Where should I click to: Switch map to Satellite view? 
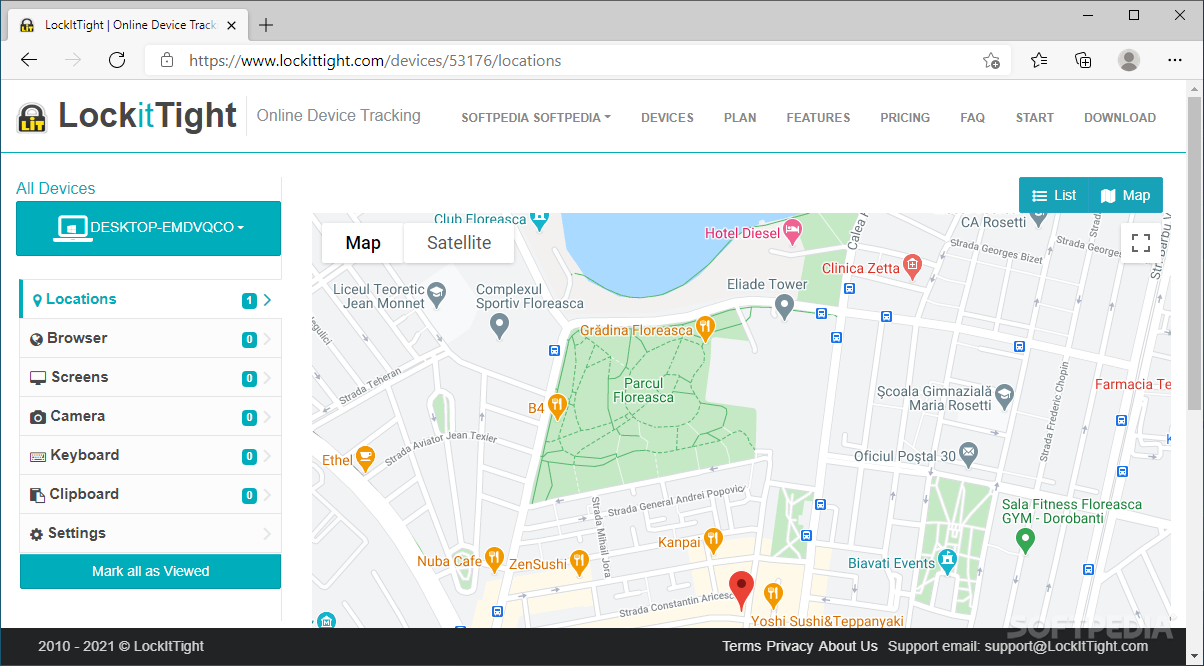pos(459,243)
